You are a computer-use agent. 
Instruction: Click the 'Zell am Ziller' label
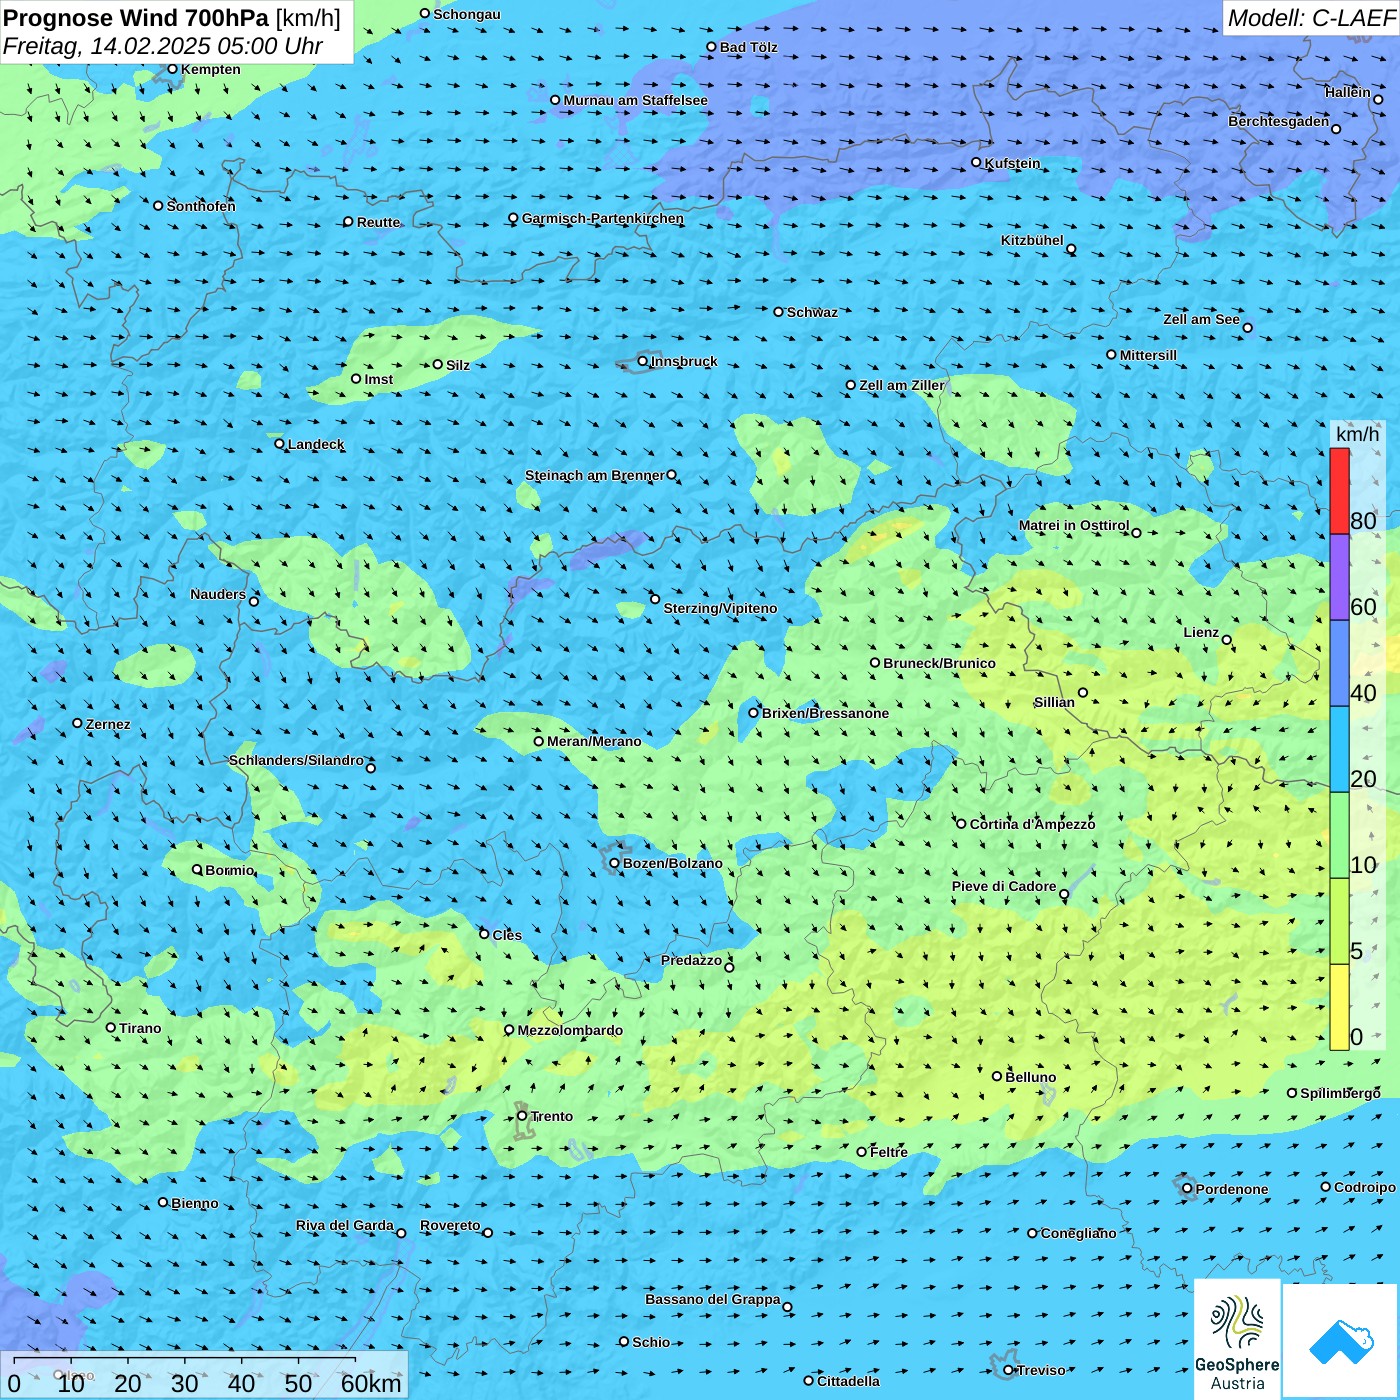[902, 385]
